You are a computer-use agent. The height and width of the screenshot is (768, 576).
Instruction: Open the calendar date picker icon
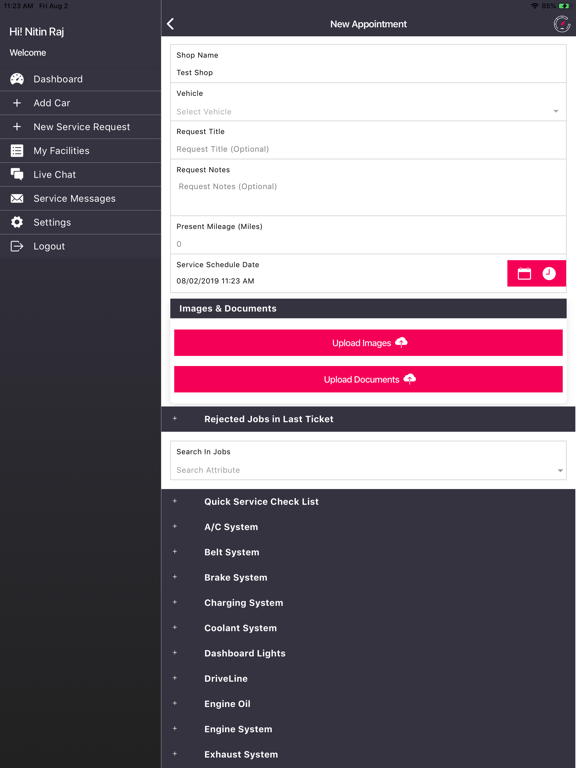tap(524, 273)
